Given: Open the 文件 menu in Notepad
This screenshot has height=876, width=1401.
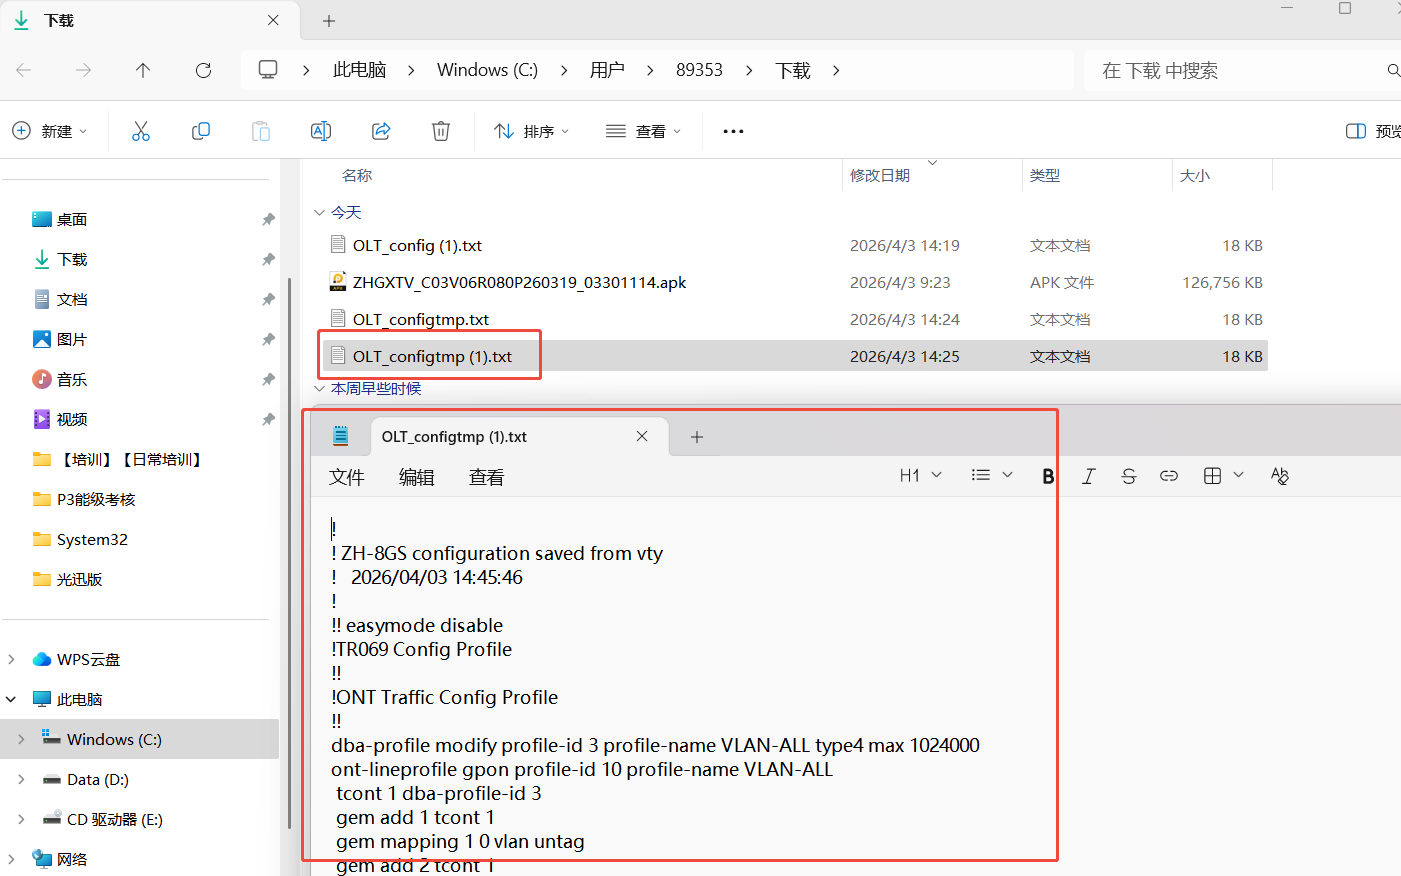Looking at the screenshot, I should pos(346,478).
